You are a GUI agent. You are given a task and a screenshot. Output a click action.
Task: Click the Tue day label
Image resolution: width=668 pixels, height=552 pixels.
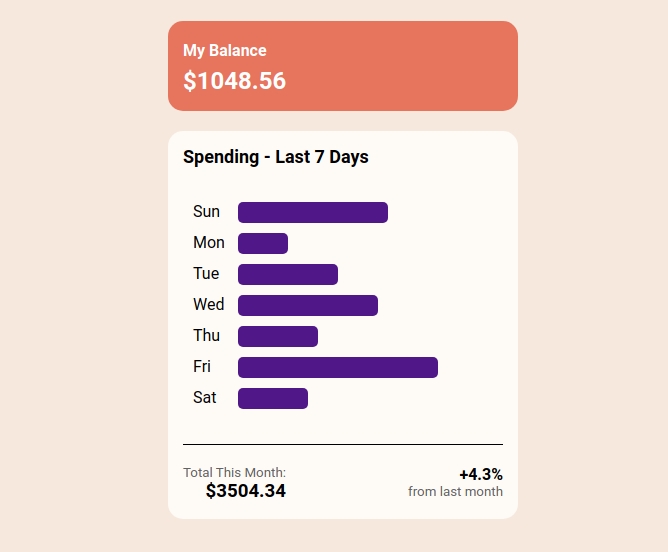[206, 274]
